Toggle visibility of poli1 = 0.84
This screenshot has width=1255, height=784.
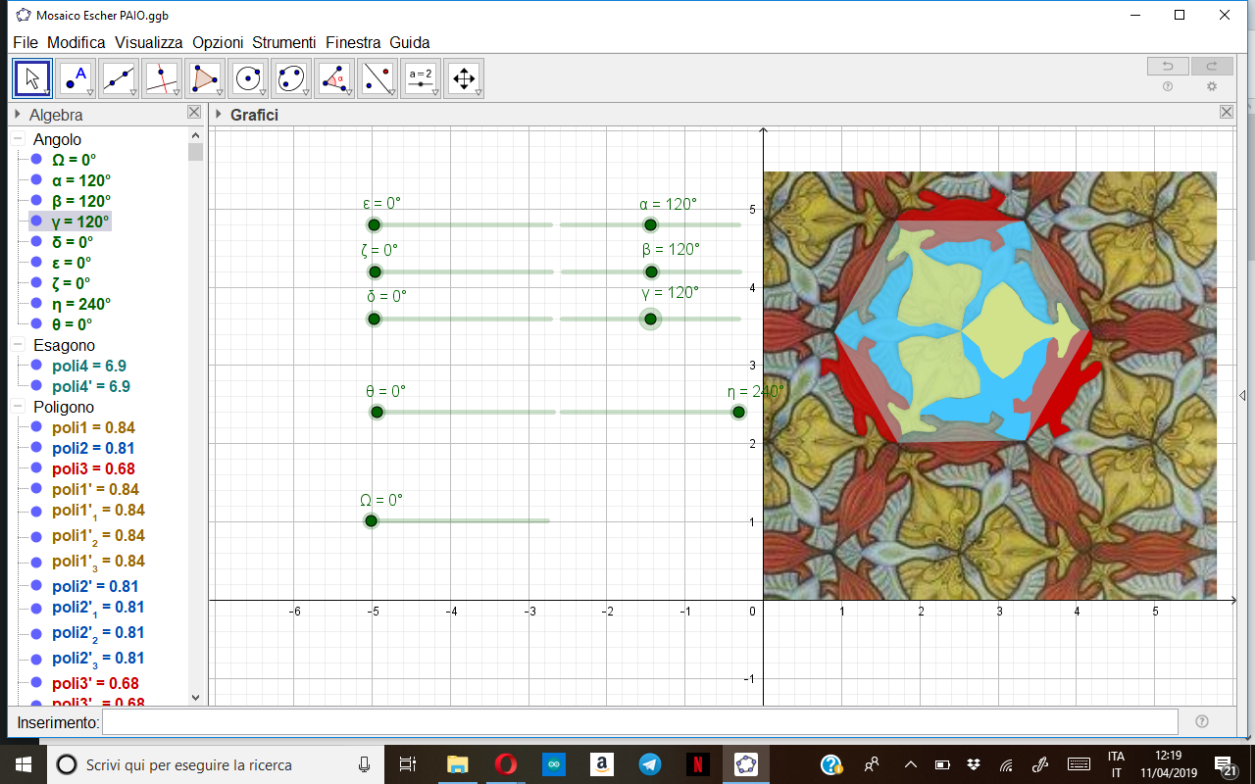tap(36, 428)
